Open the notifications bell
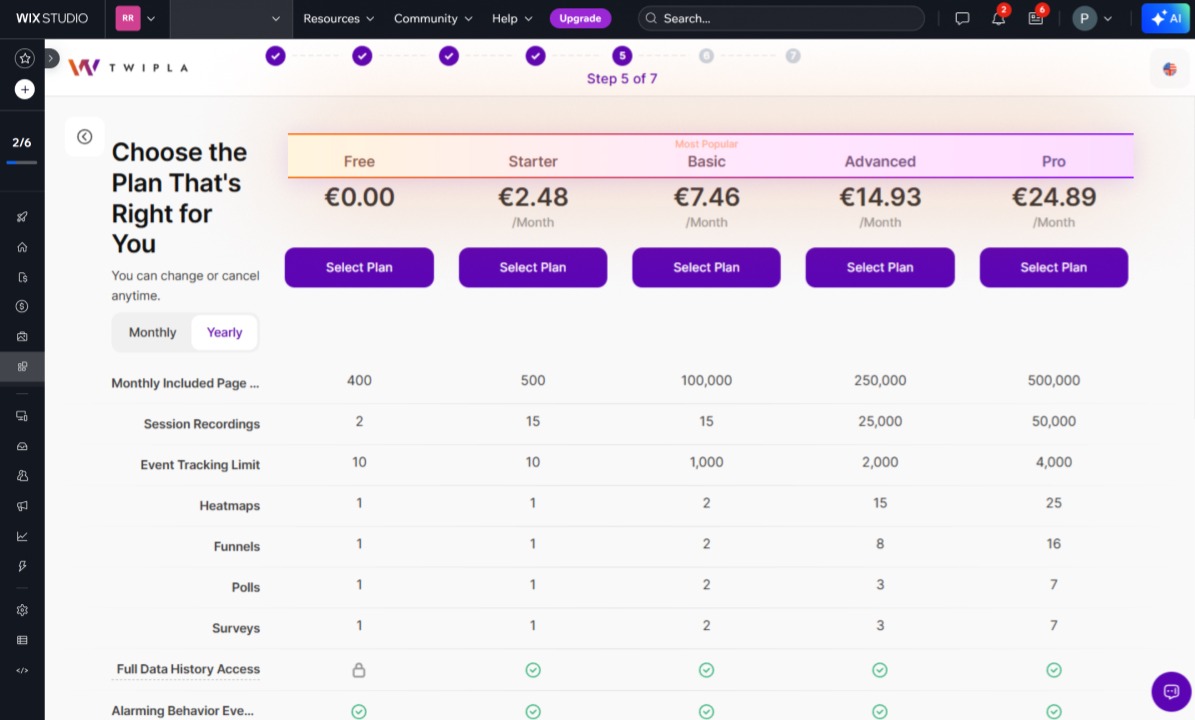This screenshot has height=720, width=1195. click(998, 19)
